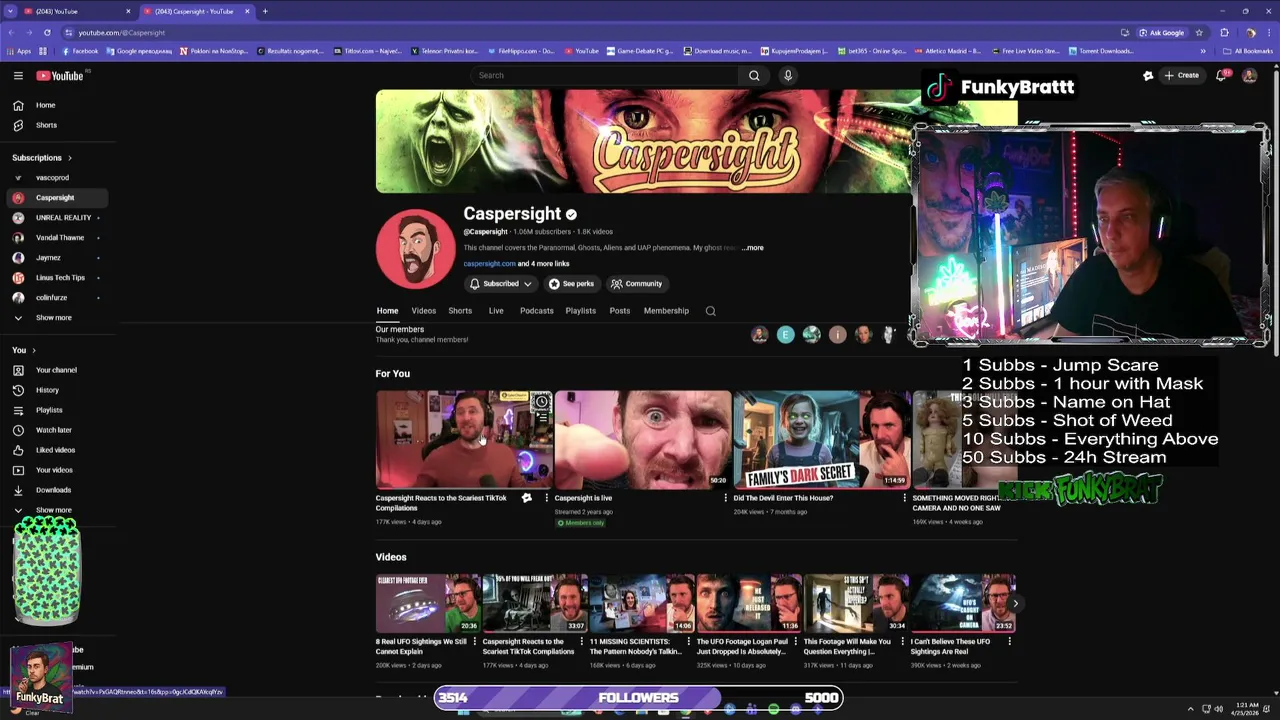
Task: Click the Caspersight channel avatar
Action: pyautogui.click(x=415, y=249)
